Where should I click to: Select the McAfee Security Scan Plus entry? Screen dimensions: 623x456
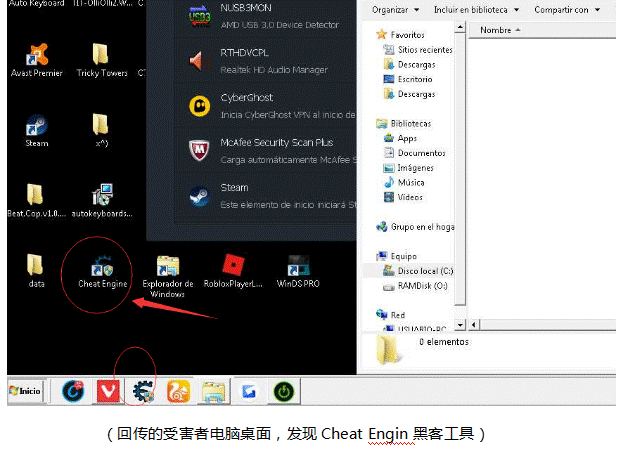(x=265, y=151)
